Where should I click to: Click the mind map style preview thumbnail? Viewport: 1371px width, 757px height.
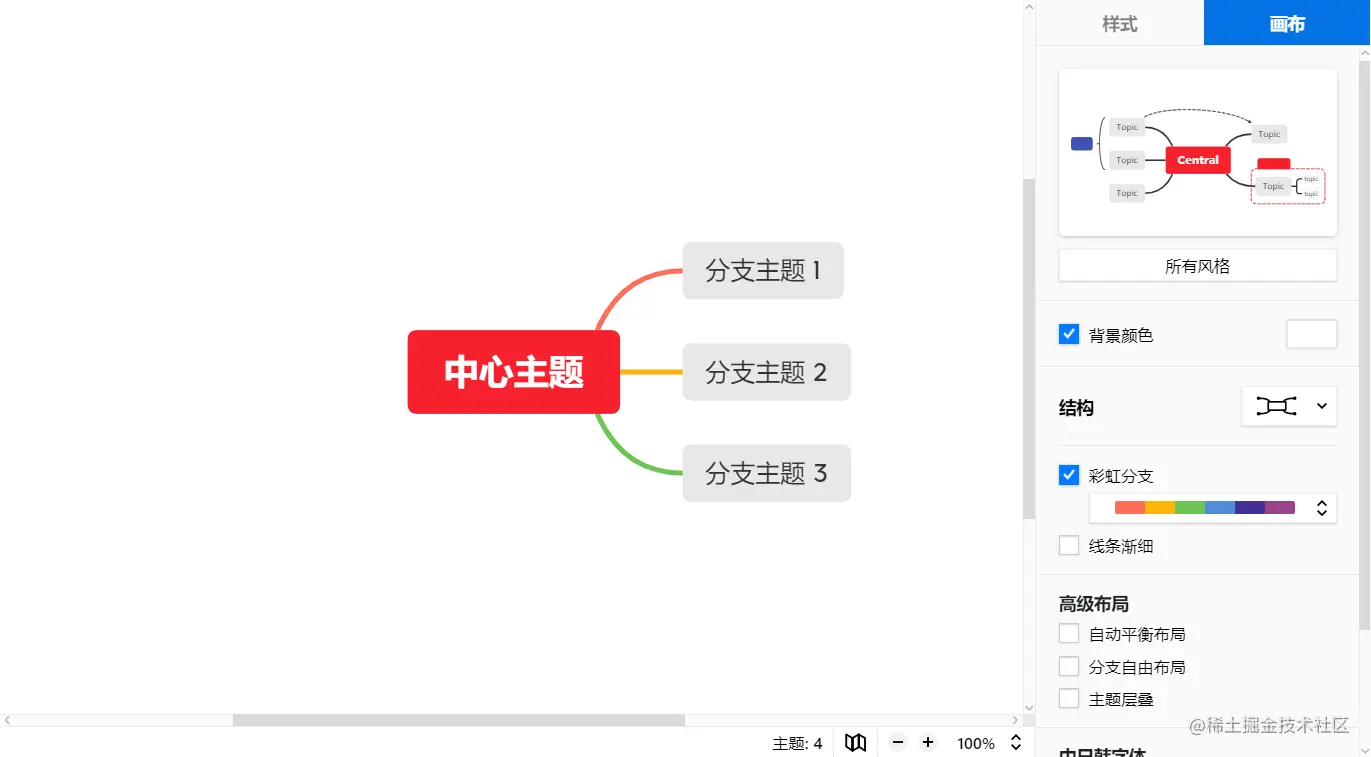(1198, 152)
